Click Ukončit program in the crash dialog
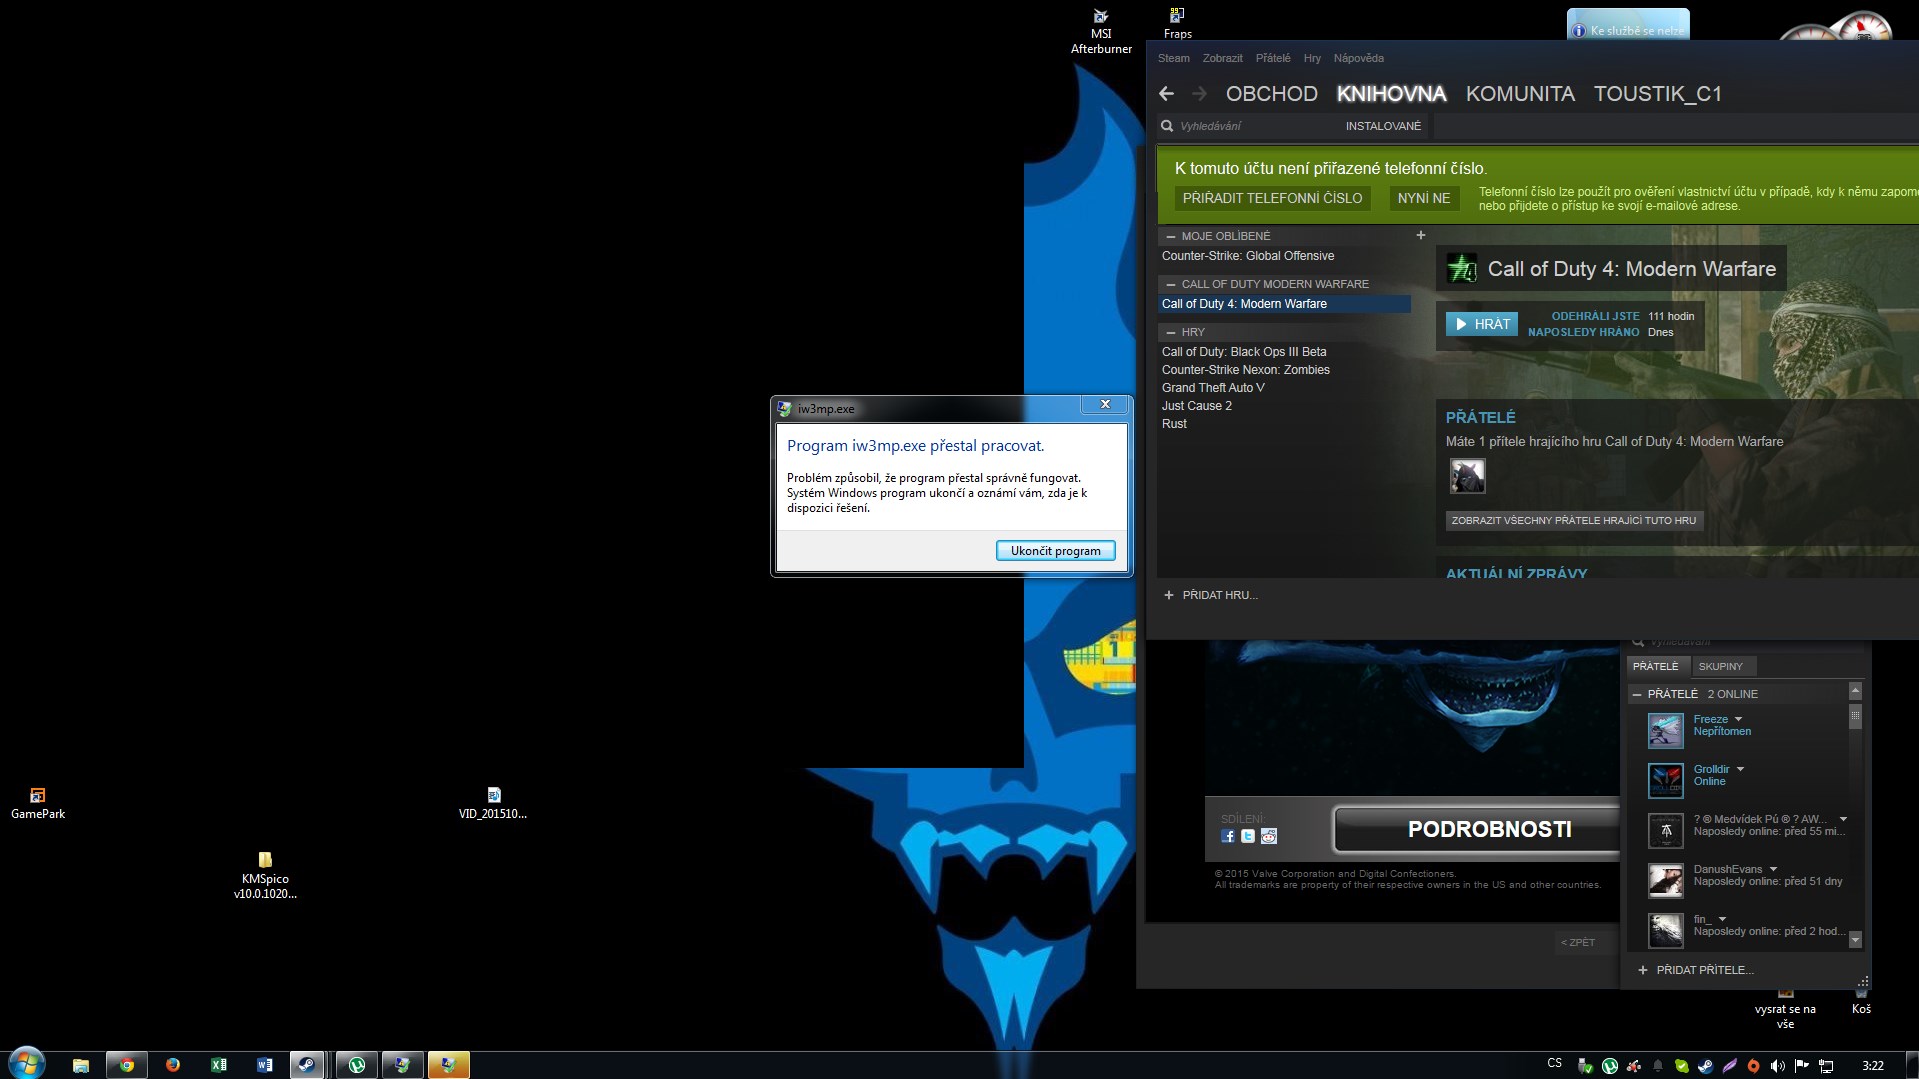 point(1055,551)
